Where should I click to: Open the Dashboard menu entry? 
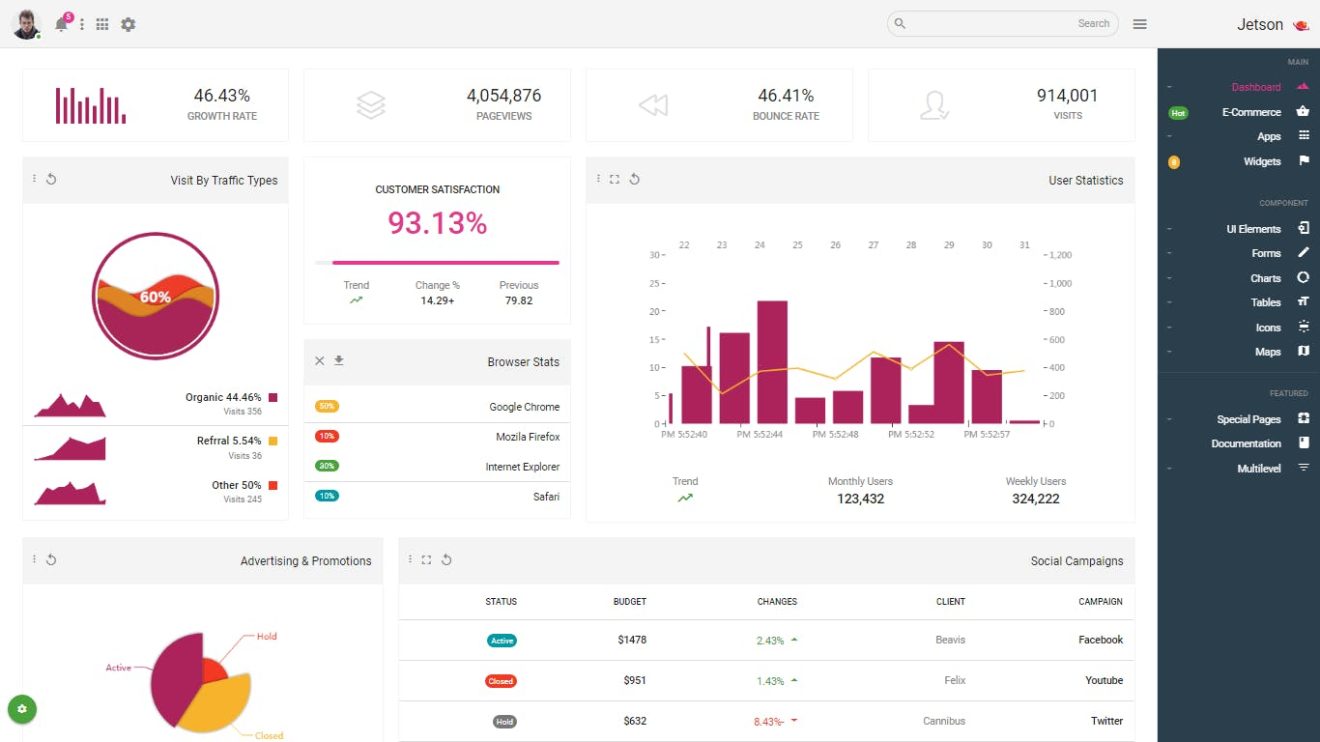tap(1256, 87)
